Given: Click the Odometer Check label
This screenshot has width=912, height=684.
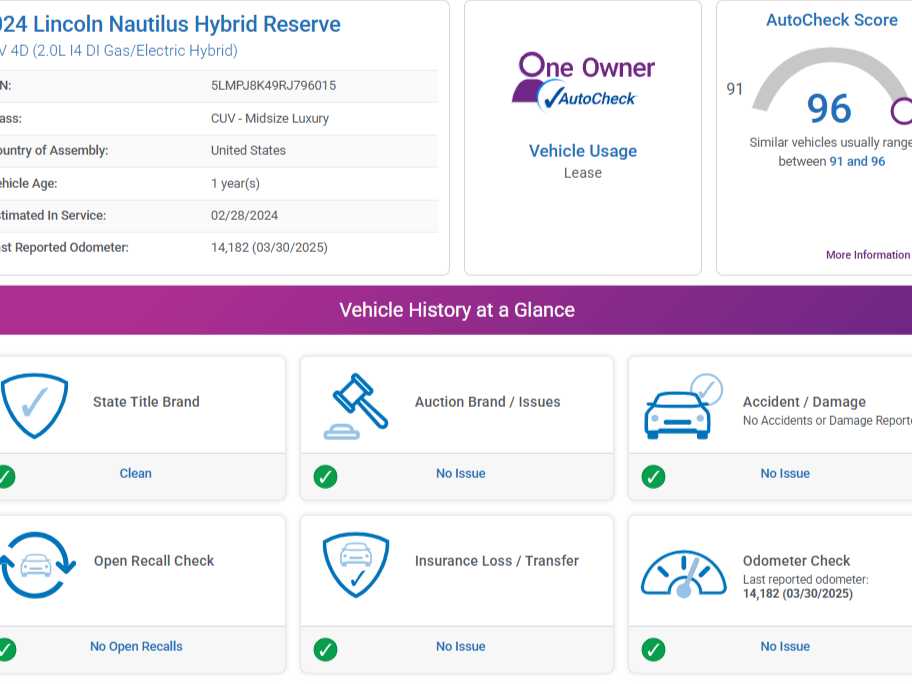Looking at the screenshot, I should tap(796, 561).
